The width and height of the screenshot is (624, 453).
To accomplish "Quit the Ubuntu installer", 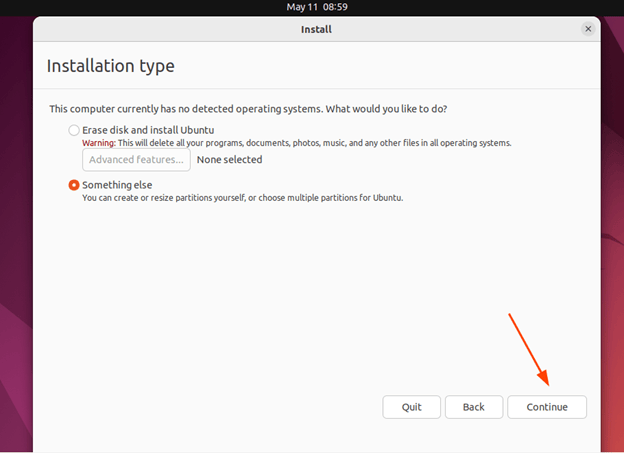I will [411, 407].
